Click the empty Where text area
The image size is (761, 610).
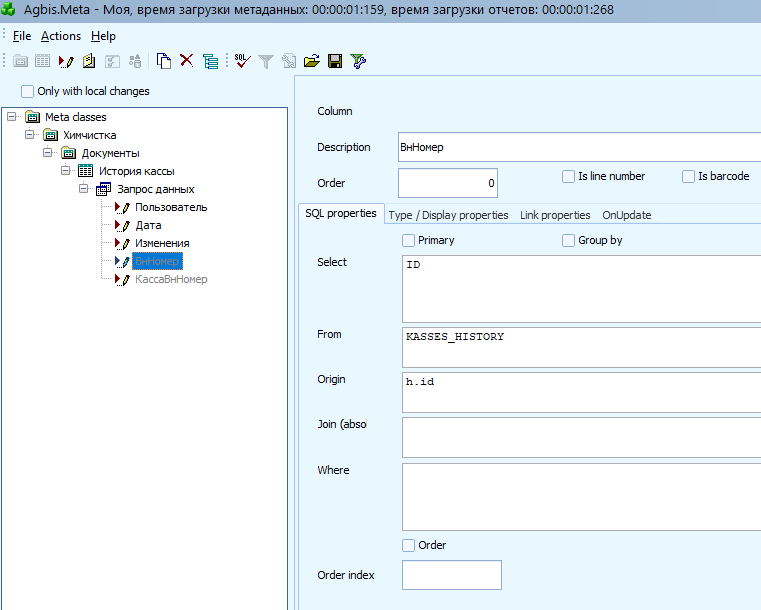(x=581, y=497)
